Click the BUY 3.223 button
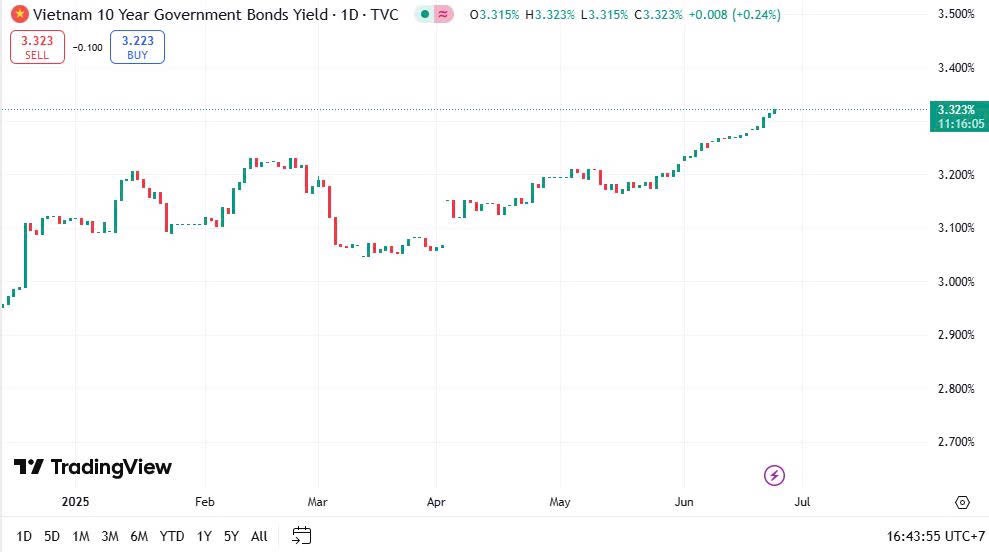Image resolution: width=989 pixels, height=552 pixels. 137,47
